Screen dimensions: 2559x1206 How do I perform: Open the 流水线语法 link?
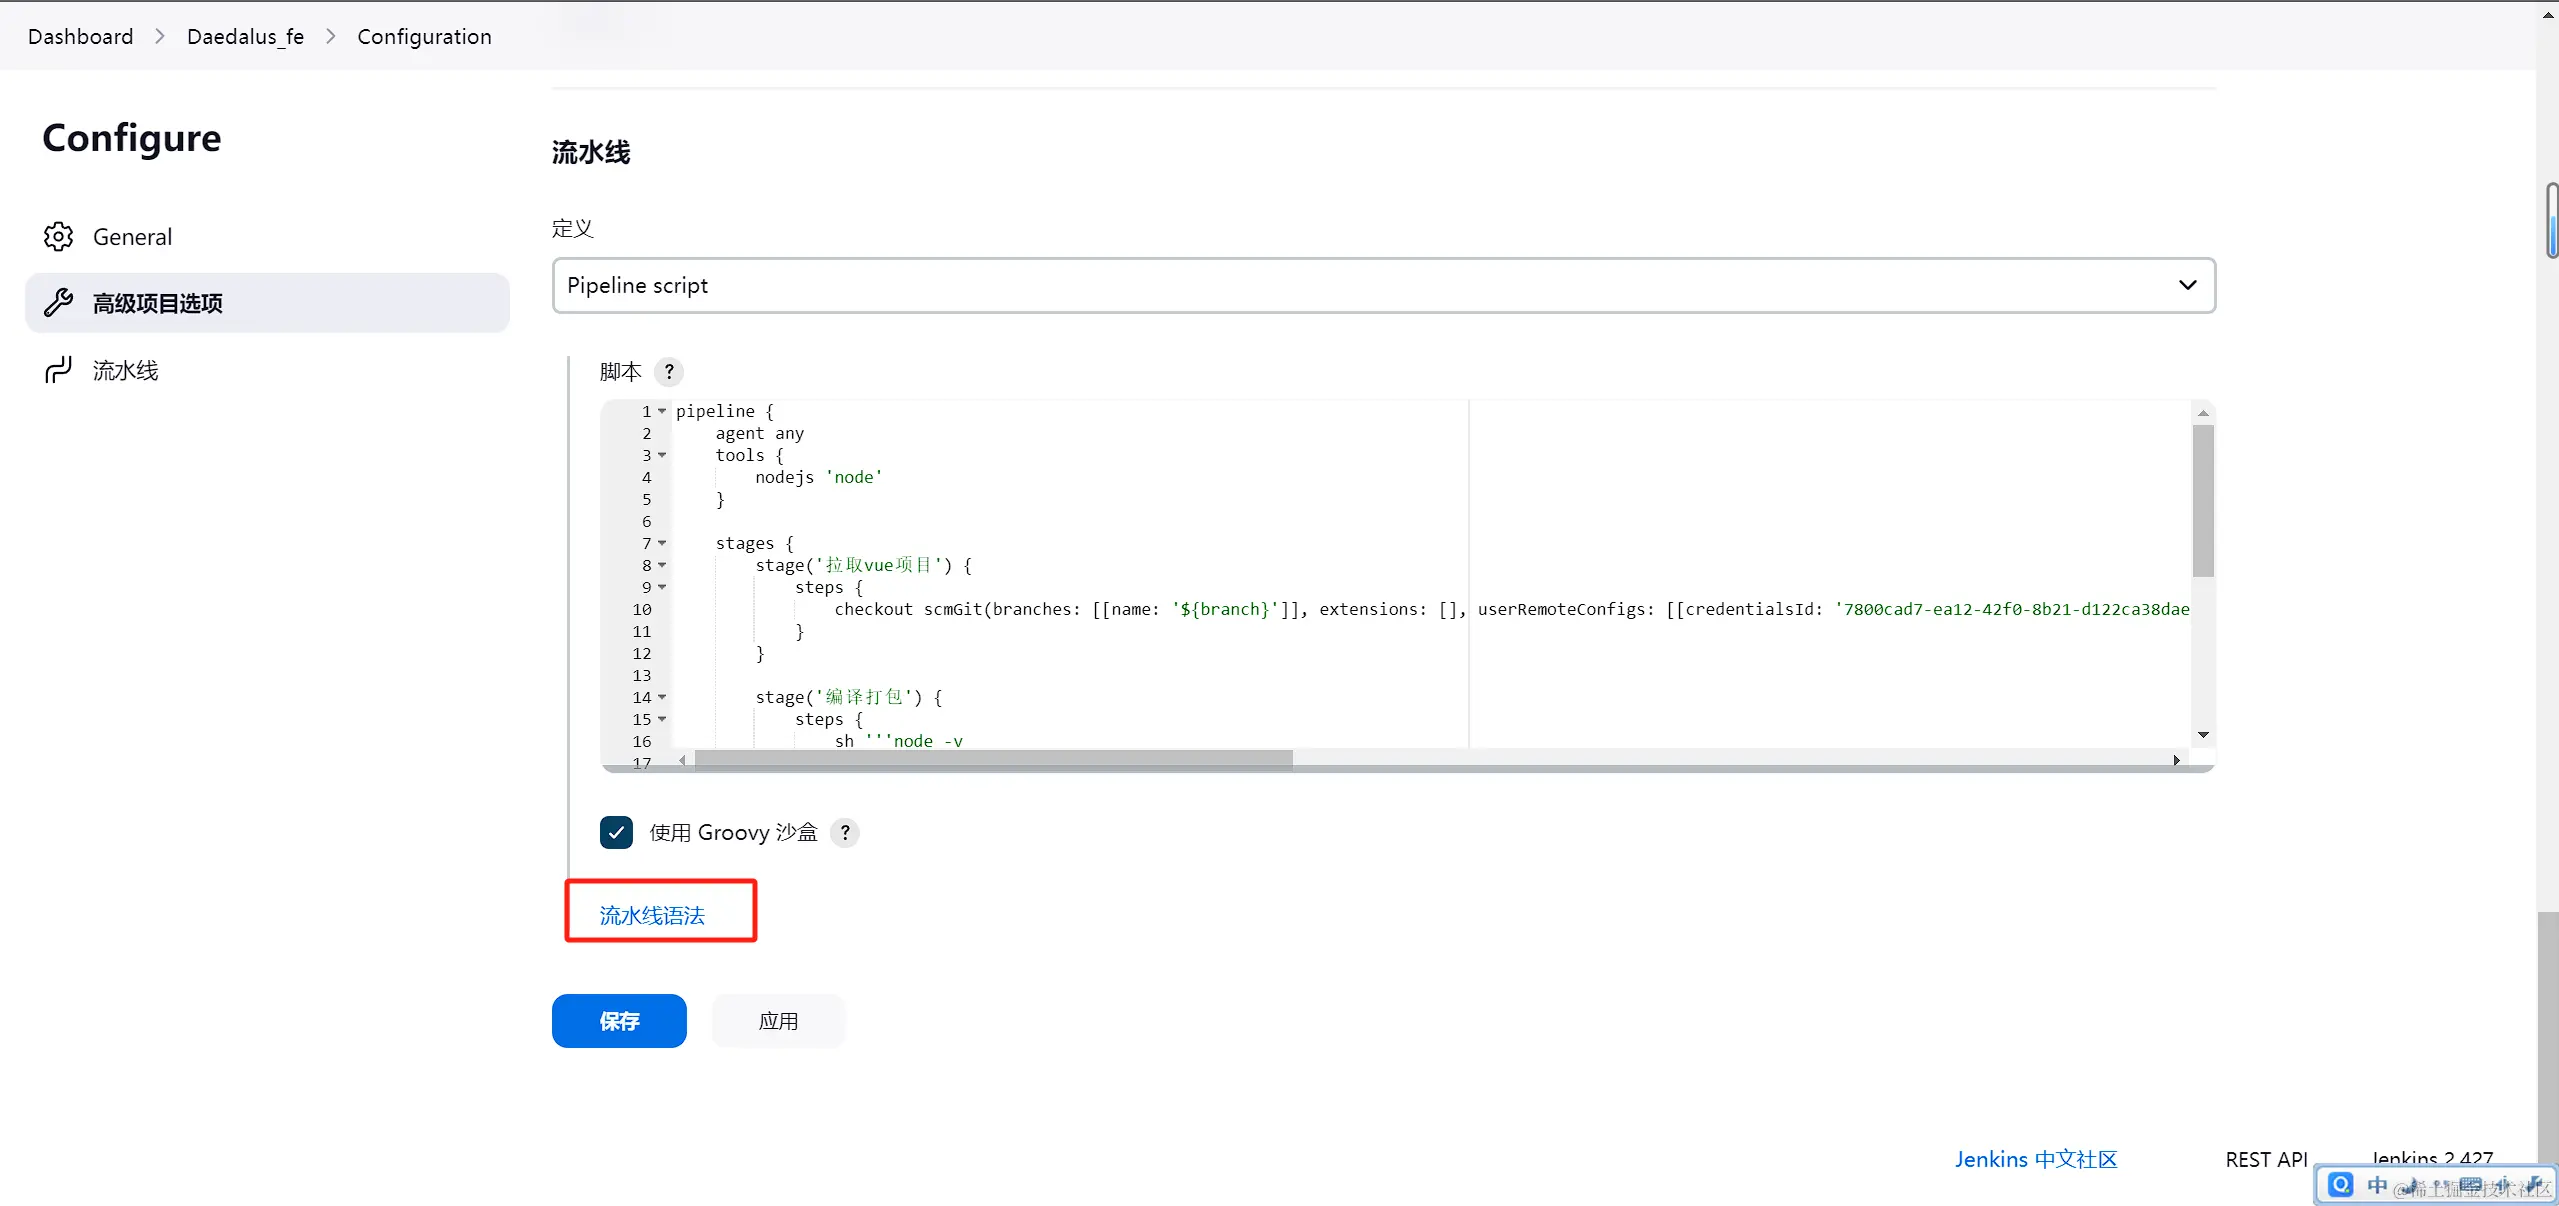tap(652, 915)
